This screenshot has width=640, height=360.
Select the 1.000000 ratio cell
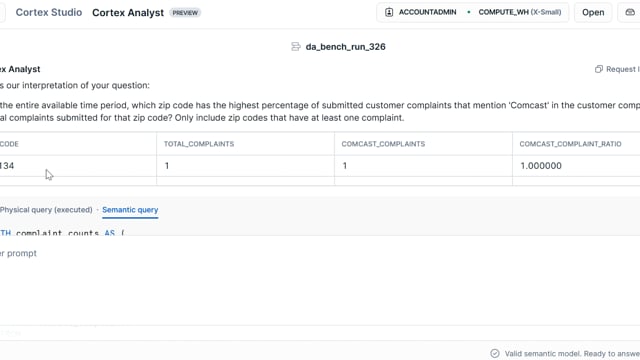pyautogui.click(x=576, y=166)
